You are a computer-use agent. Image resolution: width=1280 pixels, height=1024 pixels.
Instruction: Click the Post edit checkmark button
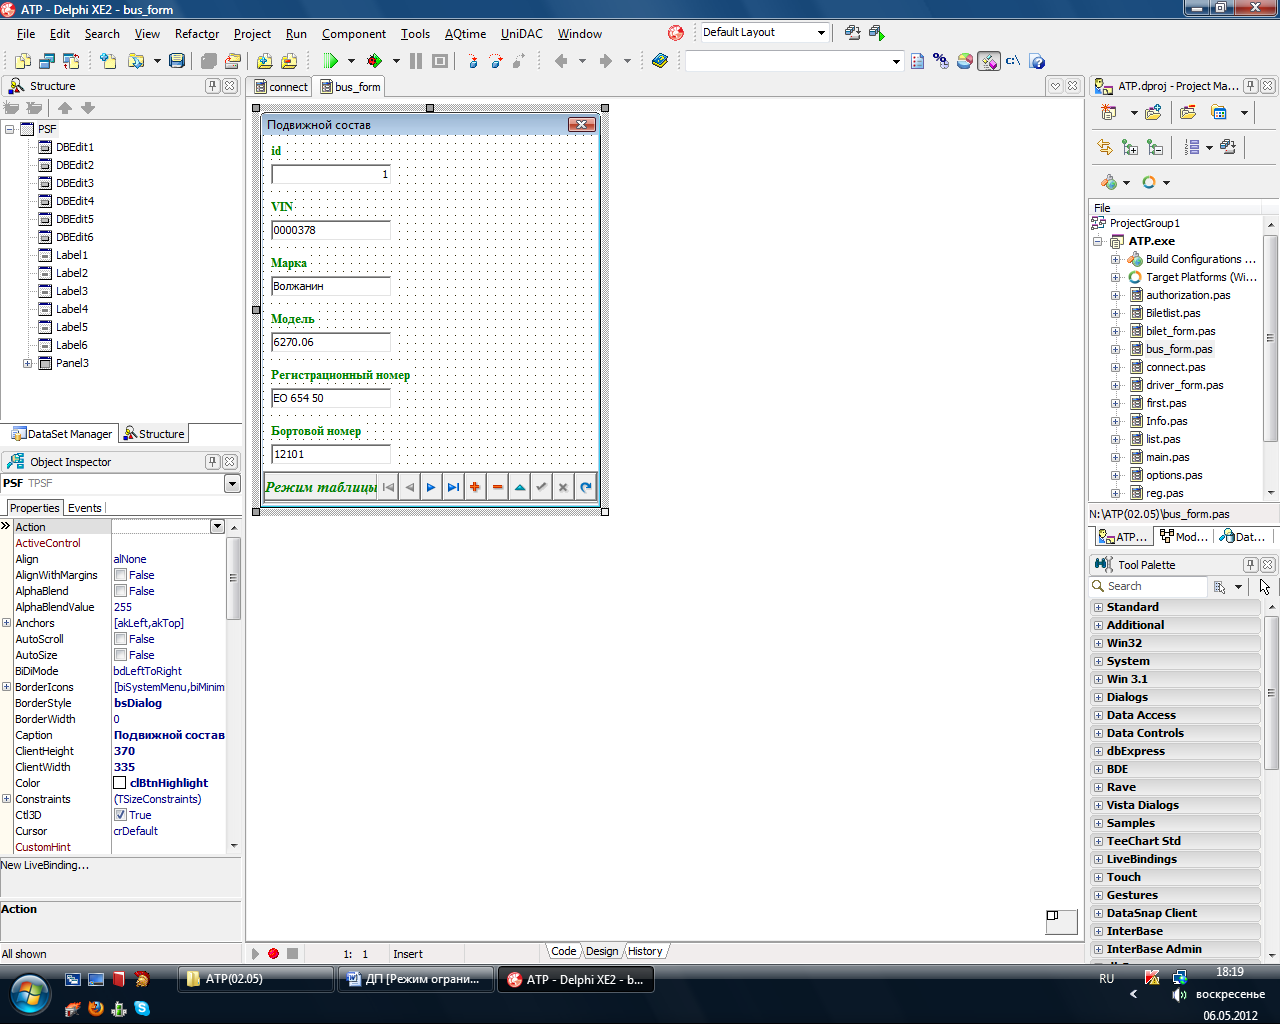(x=541, y=487)
